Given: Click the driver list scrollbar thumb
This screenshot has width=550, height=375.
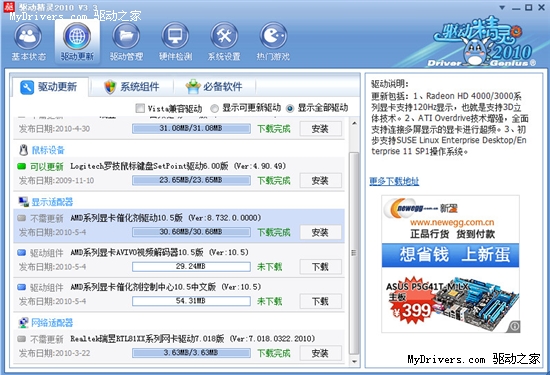Looking at the screenshot, I should 354,253.
